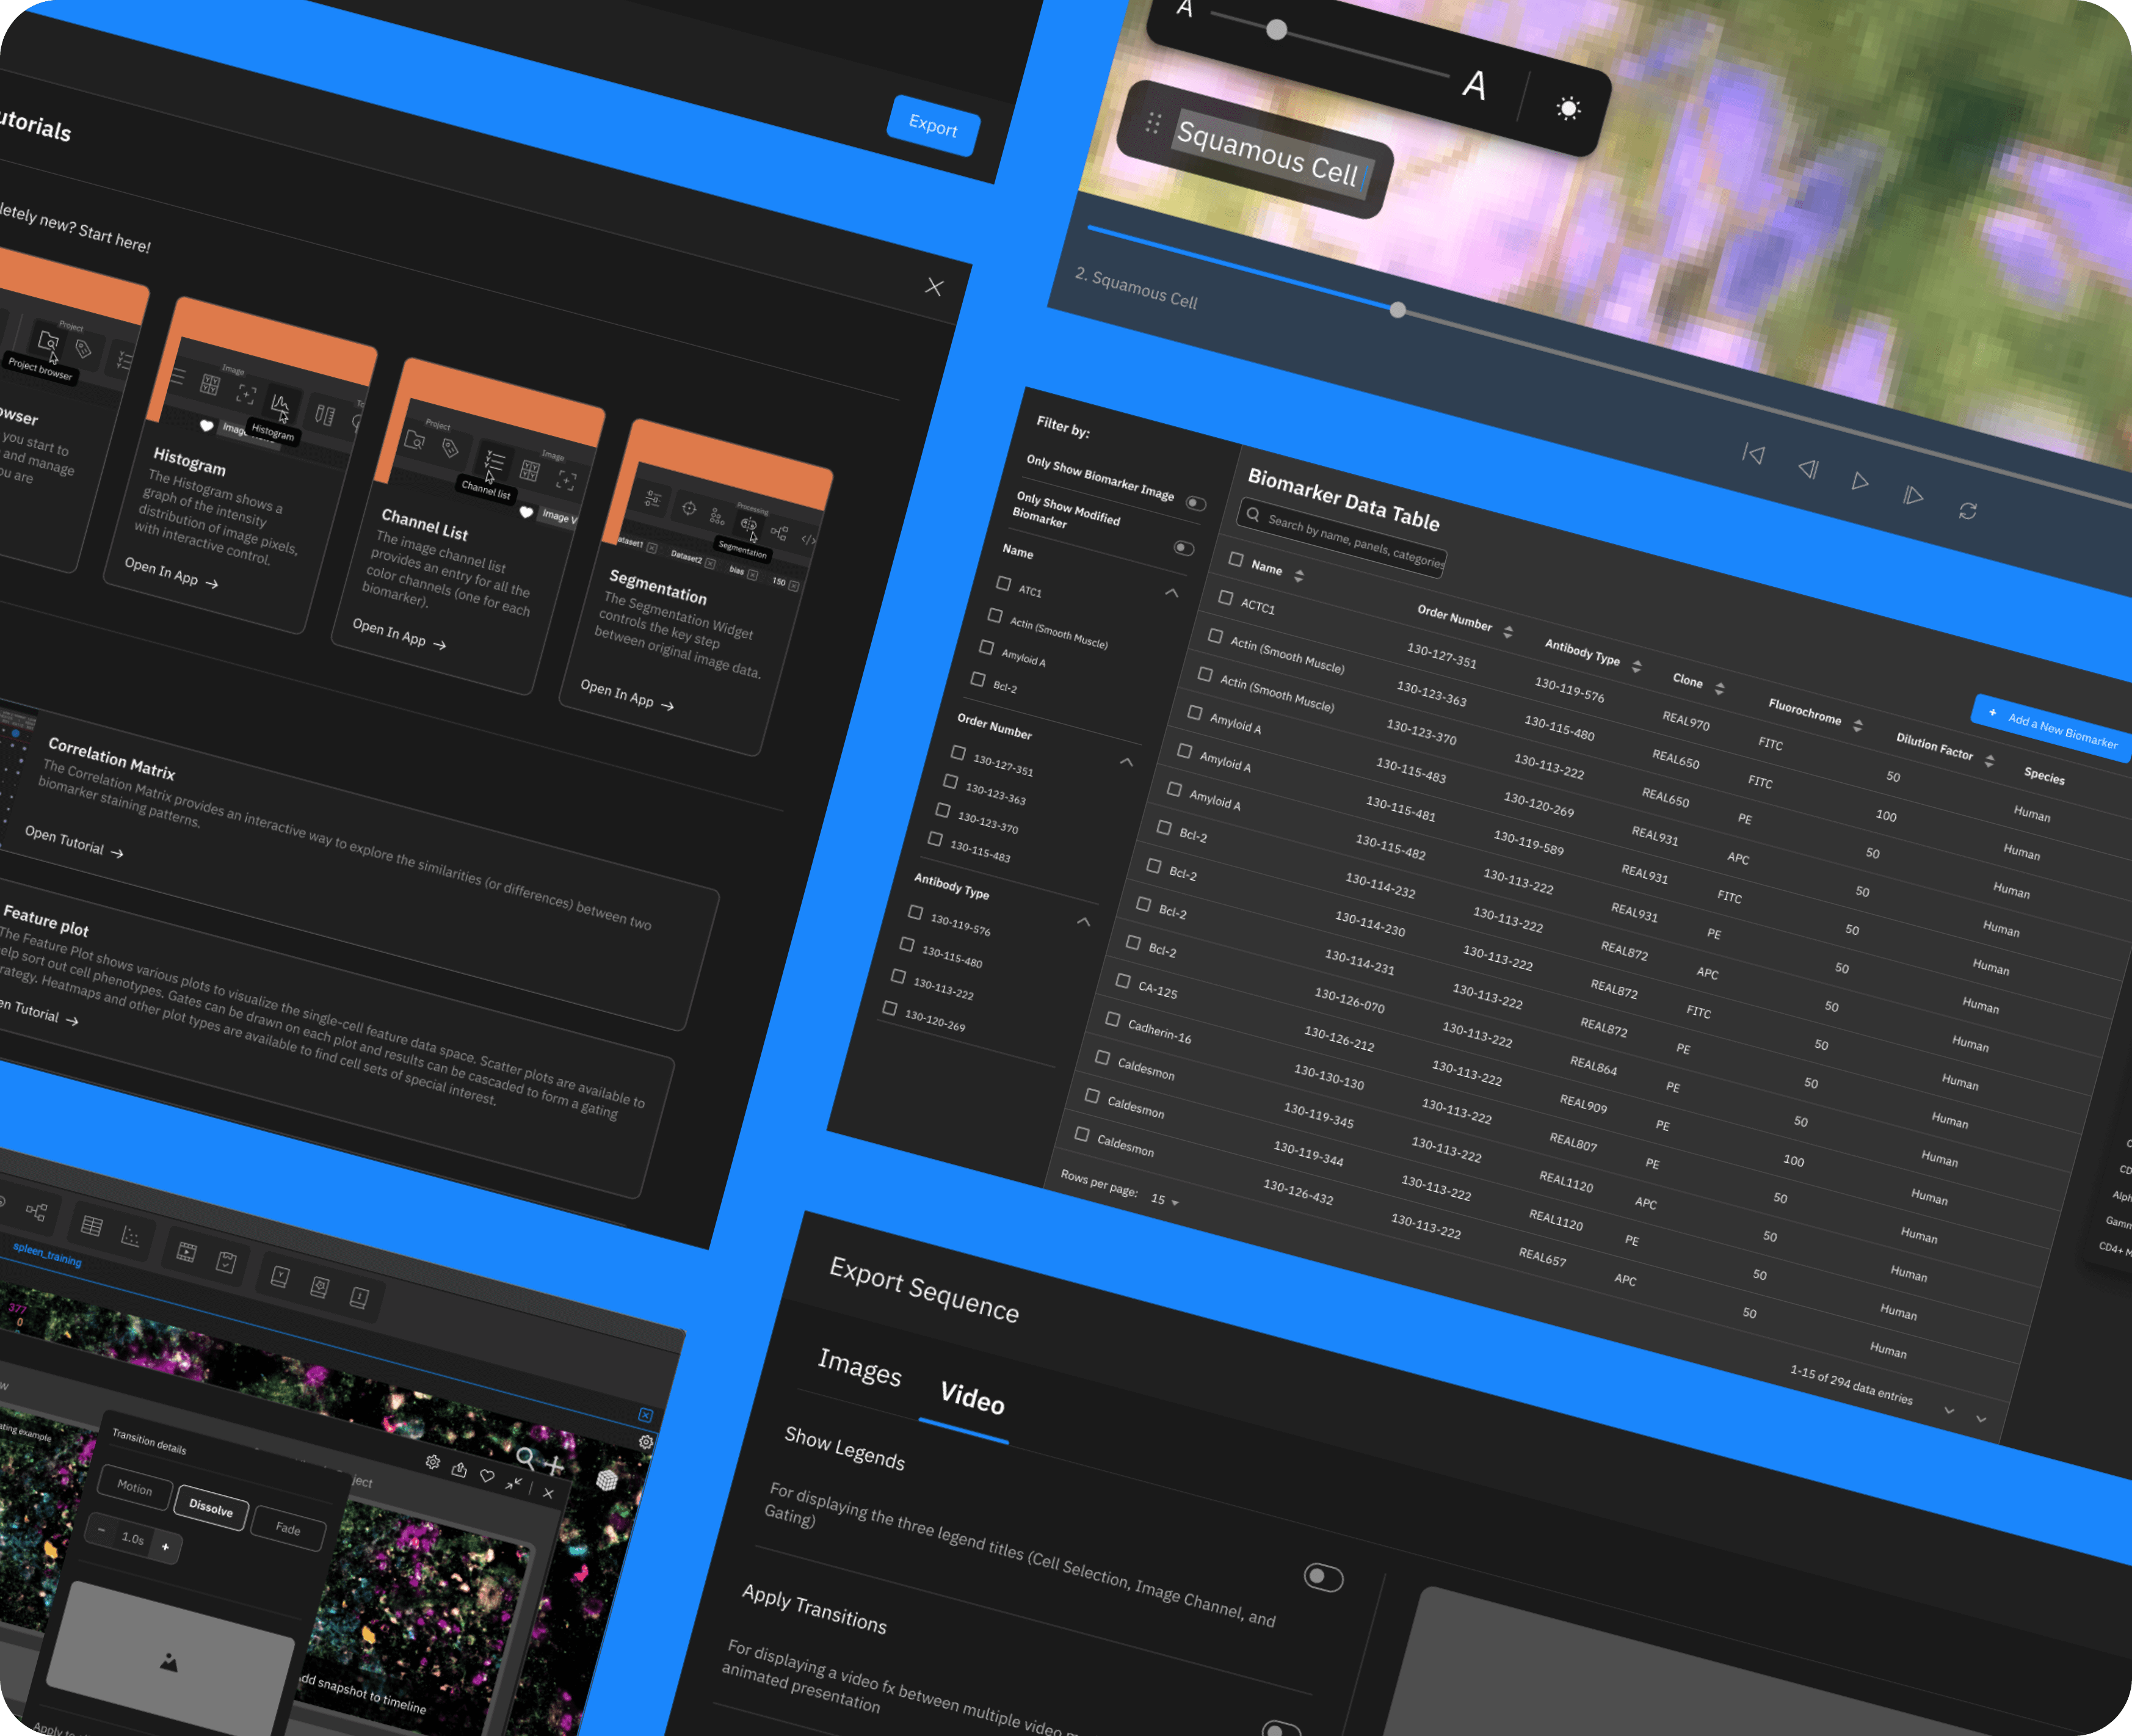Image resolution: width=2132 pixels, height=1736 pixels.
Task: Open the workflow node graph tool
Action: pos(37,1212)
